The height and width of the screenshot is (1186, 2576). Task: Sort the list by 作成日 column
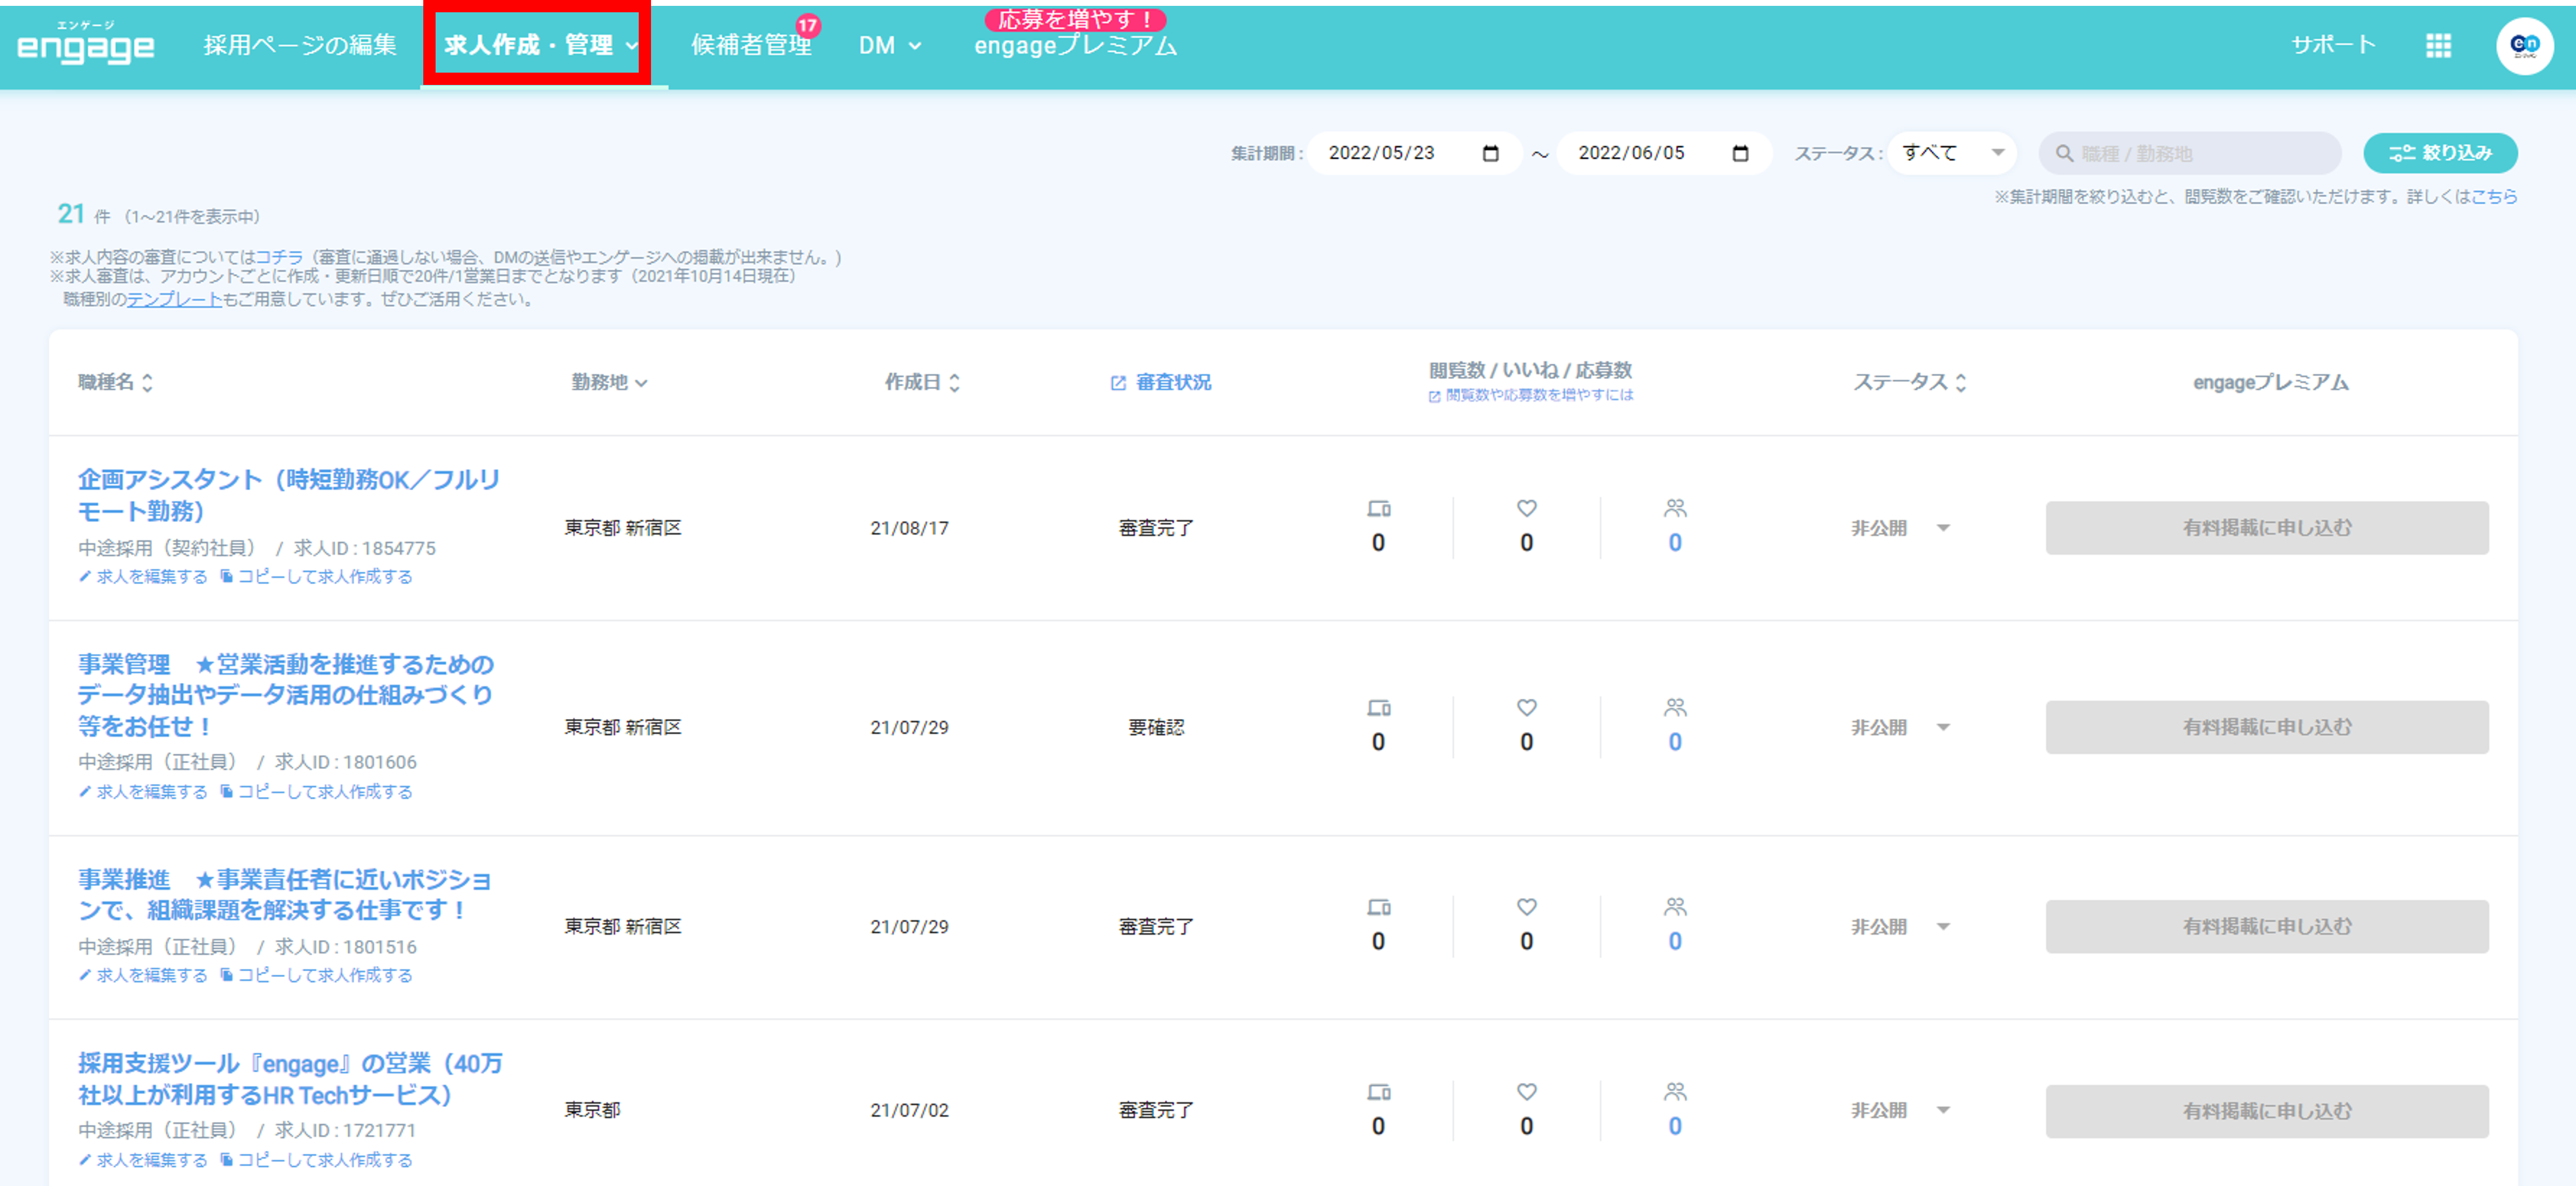pyautogui.click(x=922, y=382)
